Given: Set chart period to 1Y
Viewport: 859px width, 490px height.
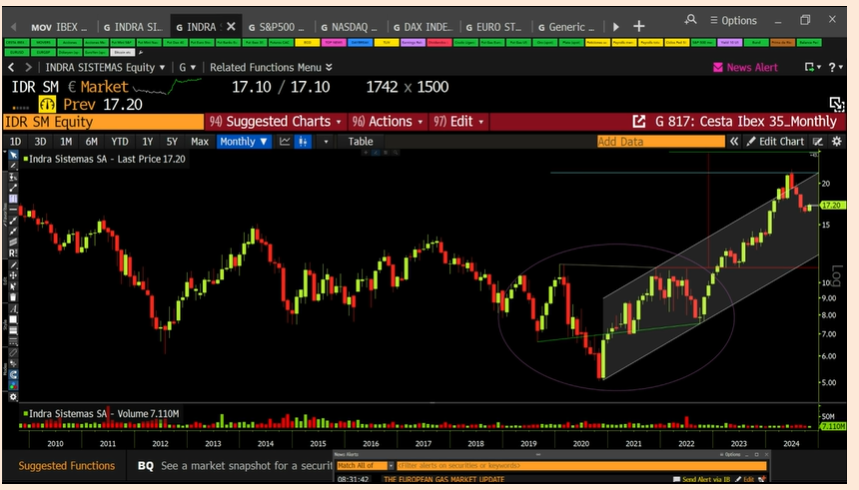Looking at the screenshot, I should coord(147,141).
